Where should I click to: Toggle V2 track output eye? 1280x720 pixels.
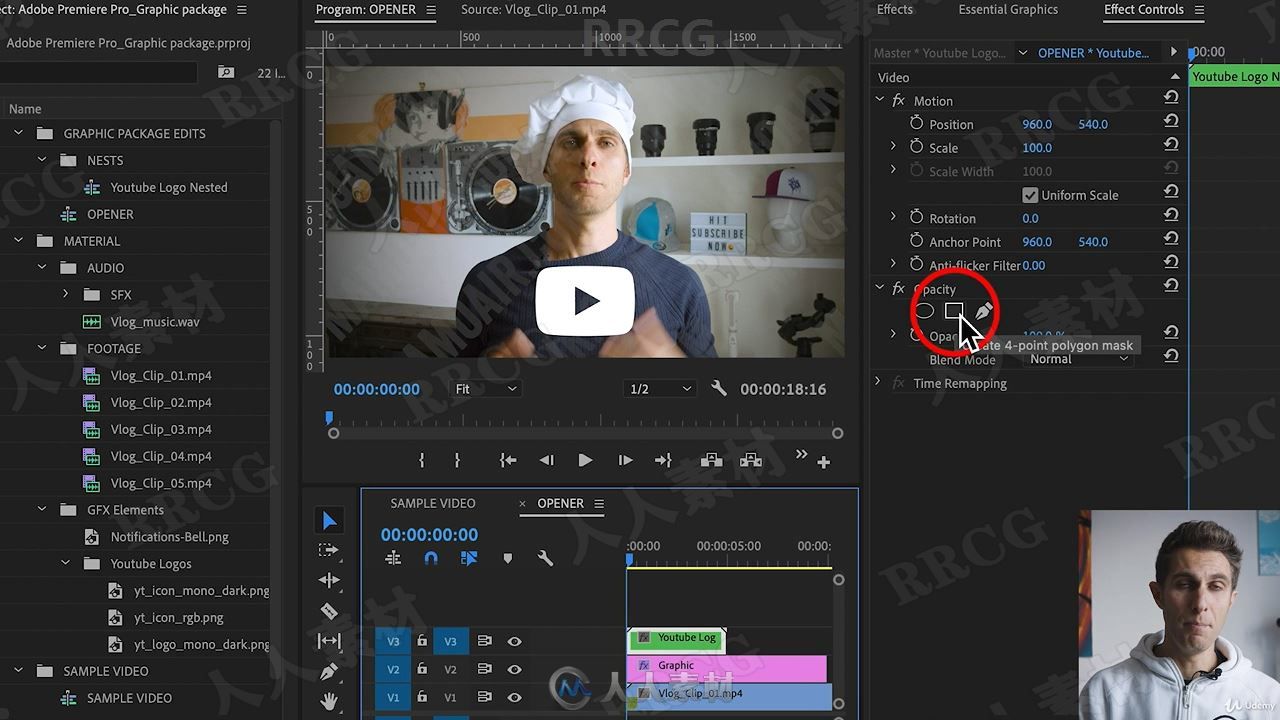point(514,669)
